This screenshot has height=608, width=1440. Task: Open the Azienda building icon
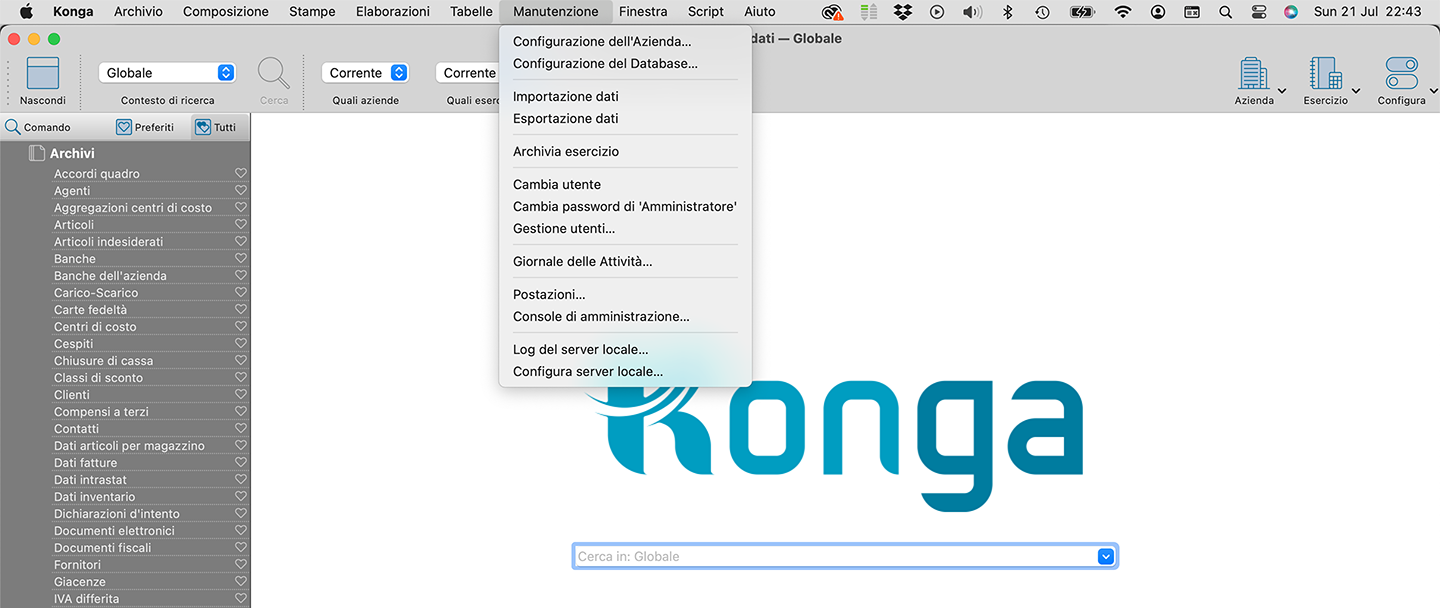click(1252, 74)
